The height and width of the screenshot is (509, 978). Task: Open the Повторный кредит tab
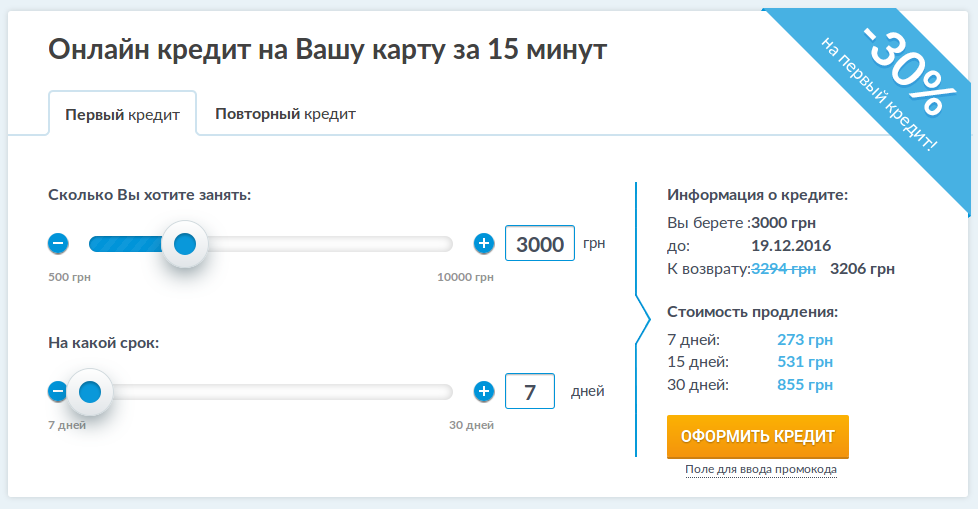tap(285, 114)
